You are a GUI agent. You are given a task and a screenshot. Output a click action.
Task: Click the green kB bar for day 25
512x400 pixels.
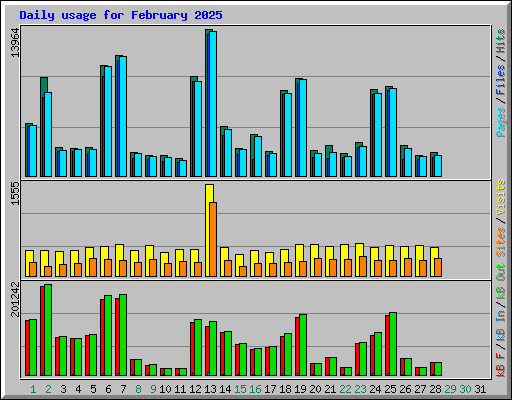[393, 344]
